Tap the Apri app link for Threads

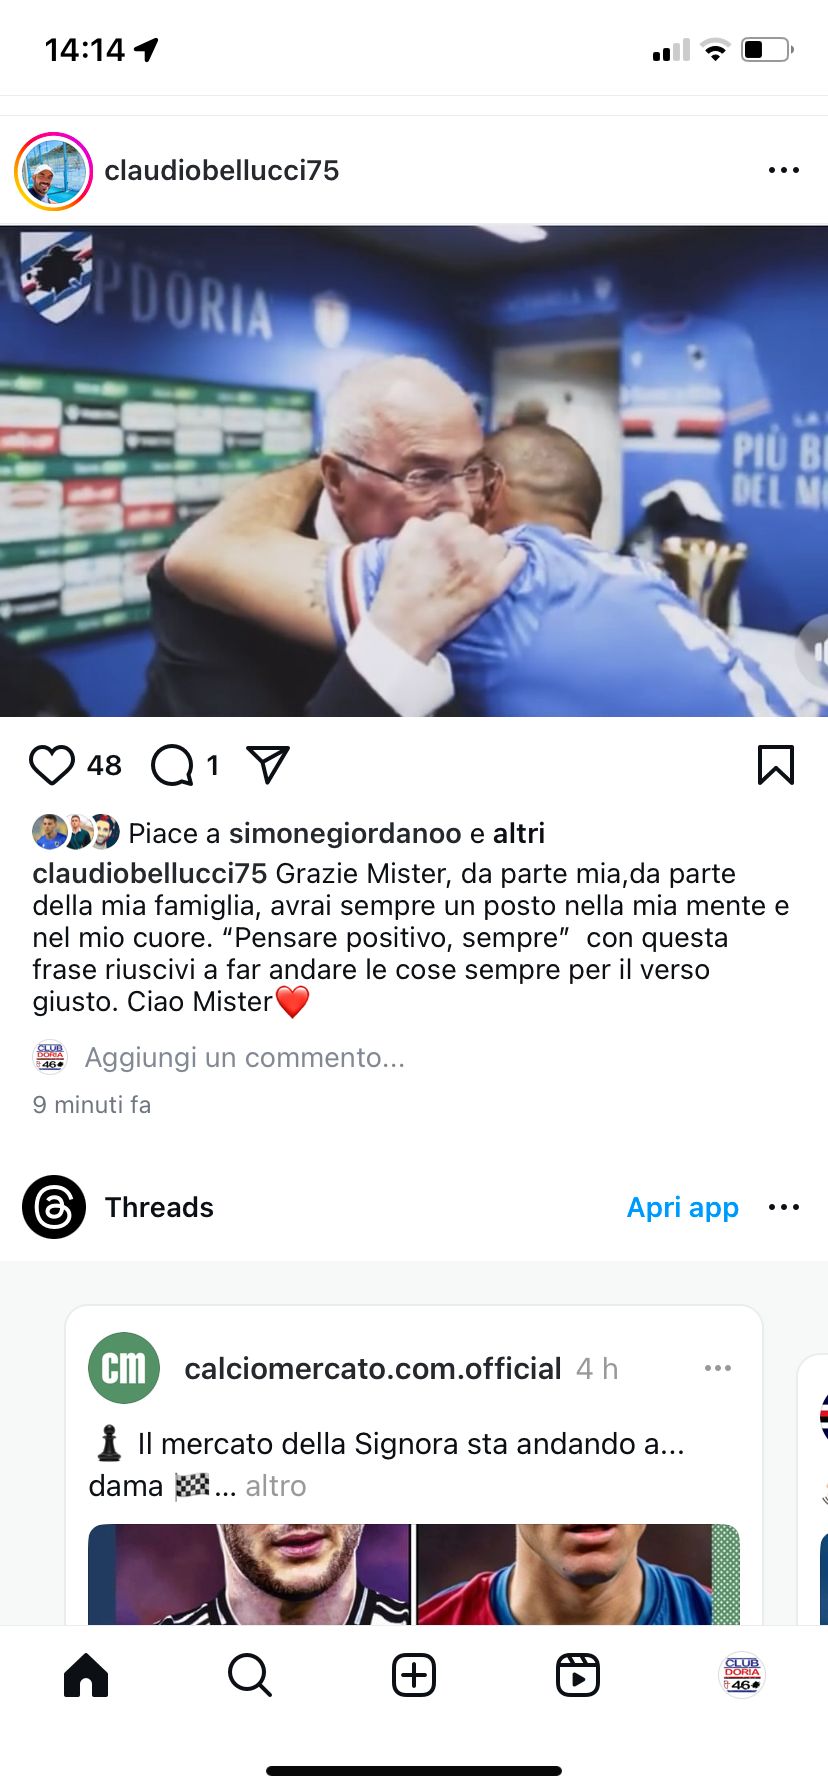point(683,1207)
